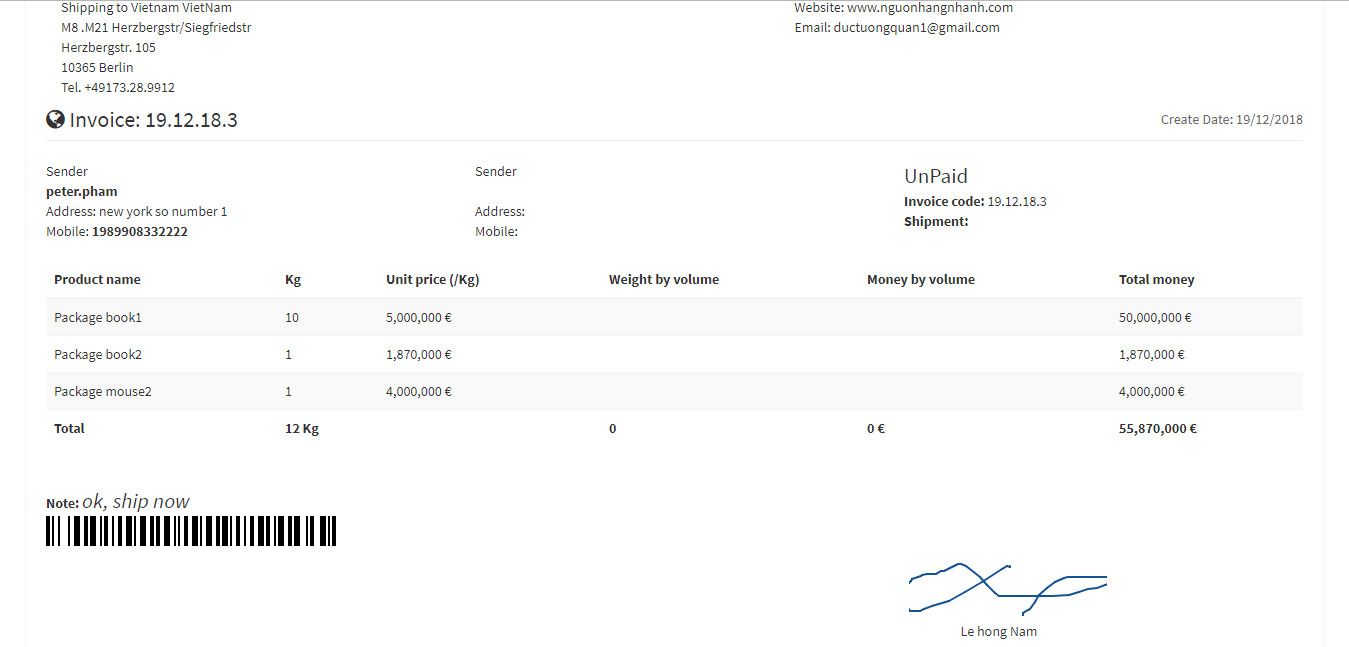Select the Package mouse2 row
The image size is (1349, 647).
[102, 391]
